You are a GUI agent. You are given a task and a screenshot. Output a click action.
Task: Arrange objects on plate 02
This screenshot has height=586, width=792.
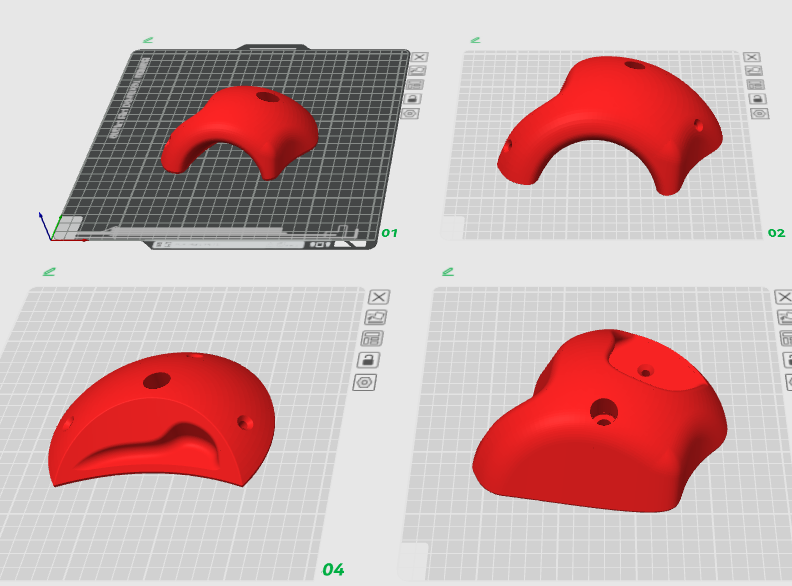coord(756,84)
